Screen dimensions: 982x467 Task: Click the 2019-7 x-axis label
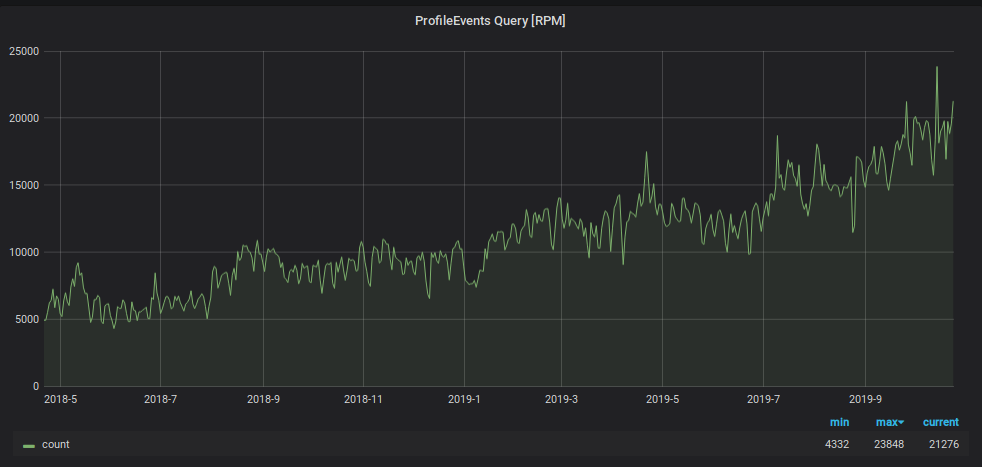[x=763, y=398]
